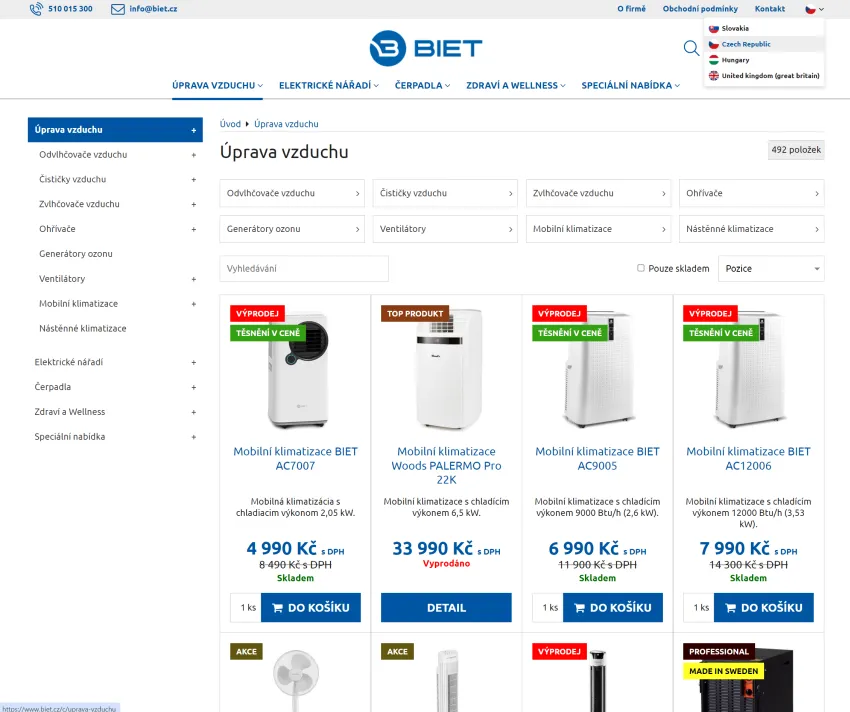Open the ELEKTRICKÉ NÁŘADÍ main menu
Image resolution: width=850 pixels, height=712 pixels.
(329, 86)
